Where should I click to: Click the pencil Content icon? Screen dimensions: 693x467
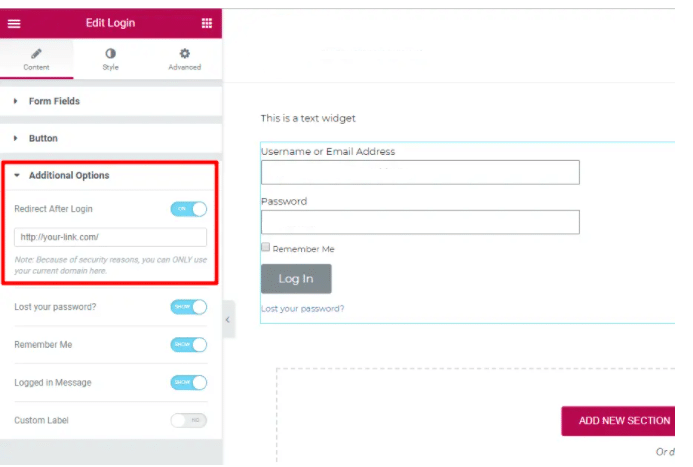click(36, 54)
